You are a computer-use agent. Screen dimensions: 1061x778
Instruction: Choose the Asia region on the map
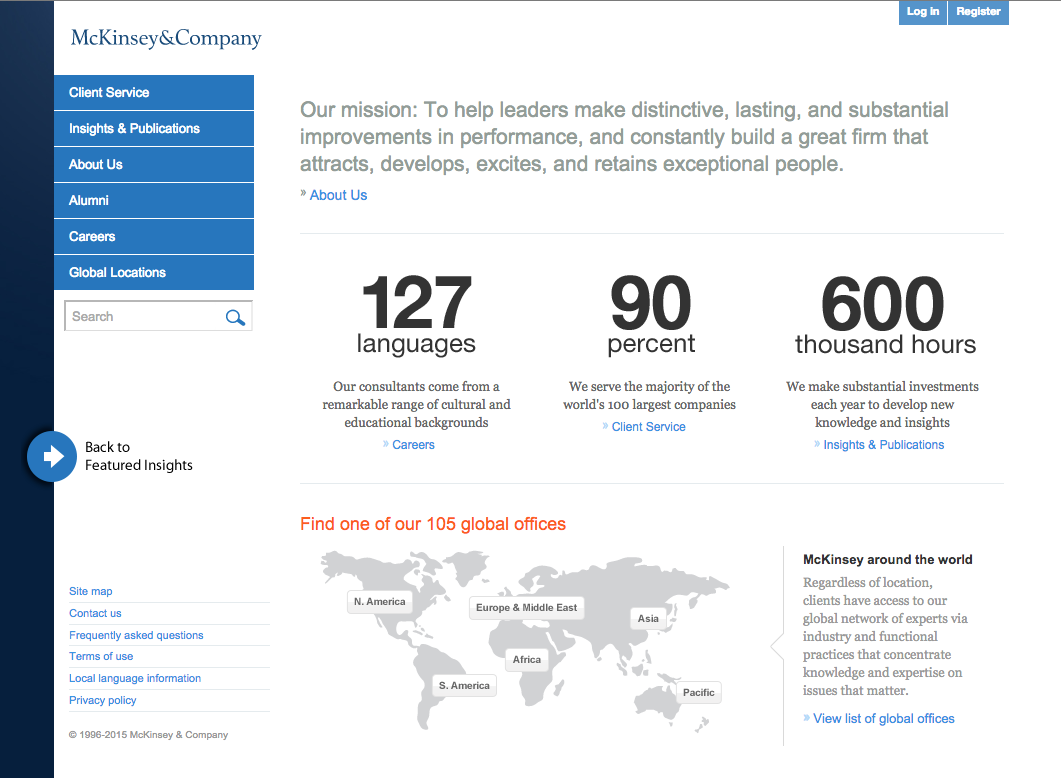648,618
